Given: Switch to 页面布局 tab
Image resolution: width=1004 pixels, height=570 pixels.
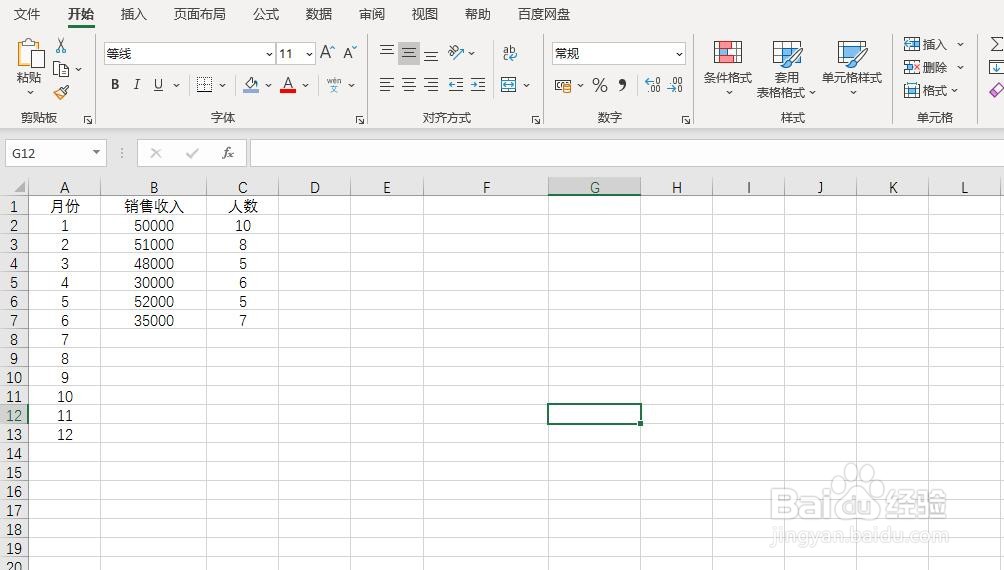Looking at the screenshot, I should (200, 14).
